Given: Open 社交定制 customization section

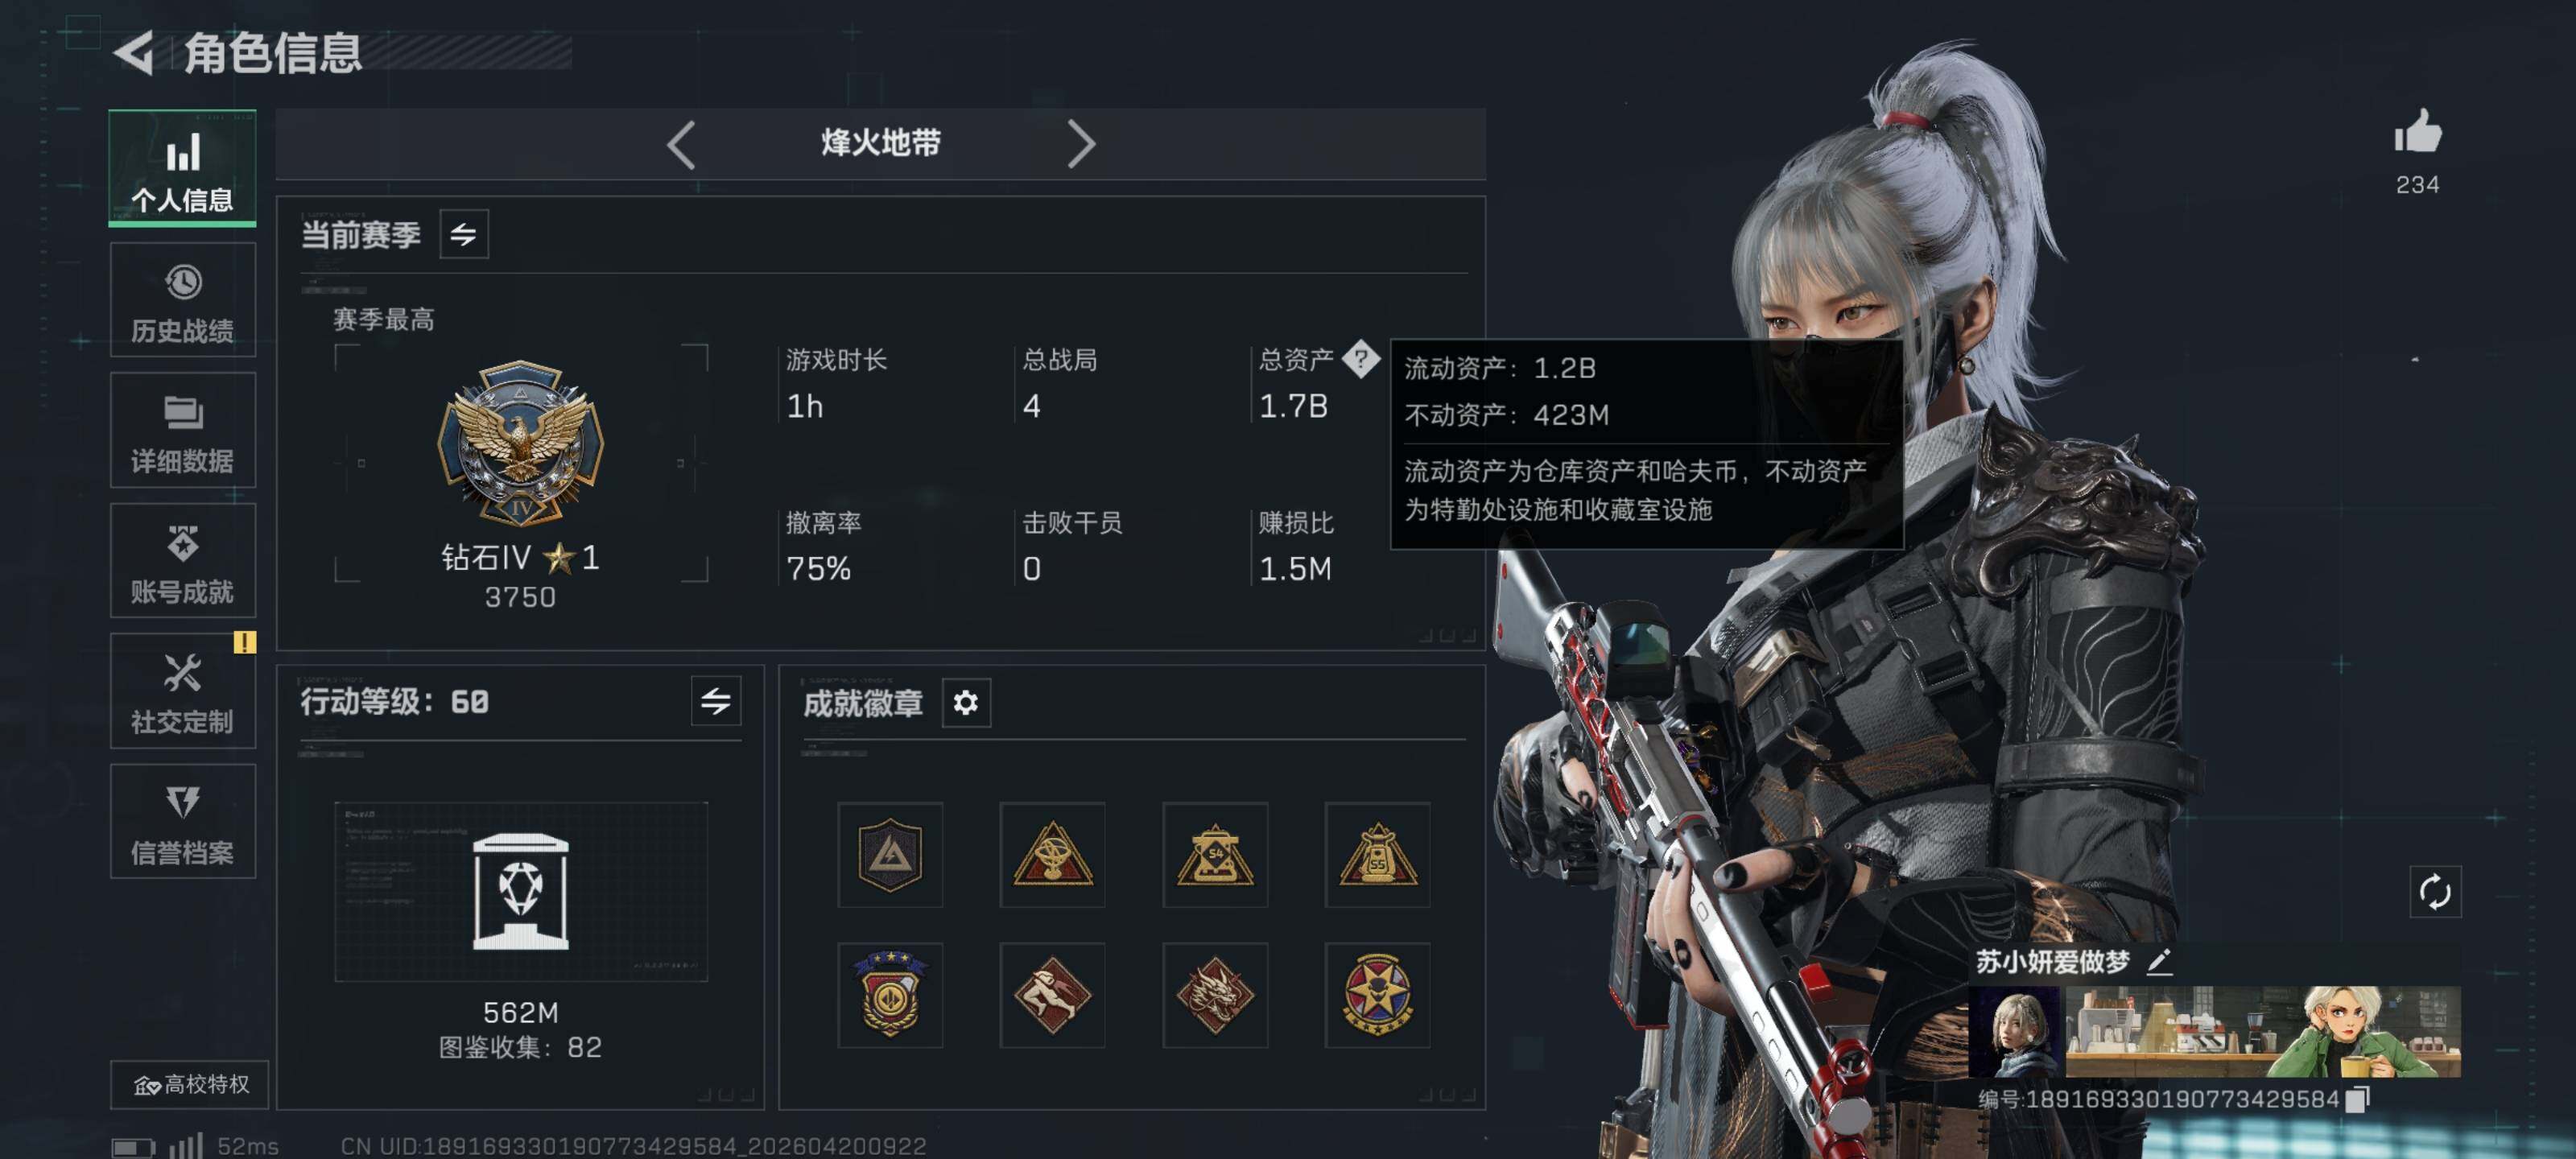Looking at the screenshot, I should (x=182, y=691).
